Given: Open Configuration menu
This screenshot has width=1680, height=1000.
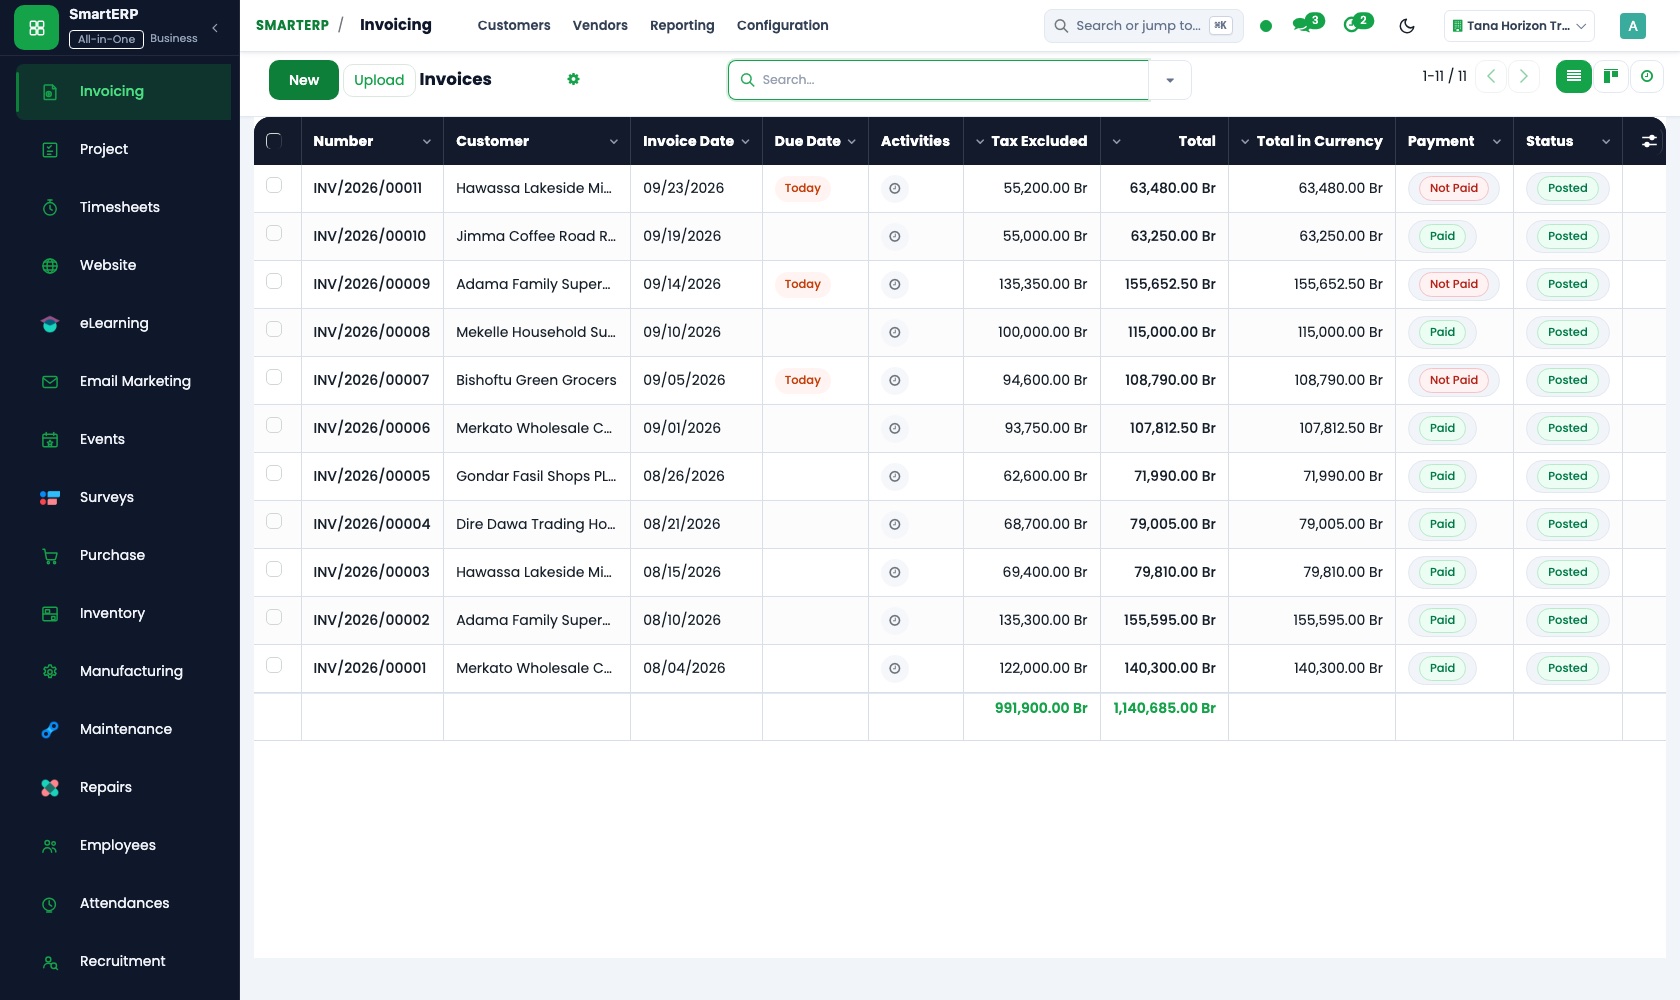Looking at the screenshot, I should [782, 25].
